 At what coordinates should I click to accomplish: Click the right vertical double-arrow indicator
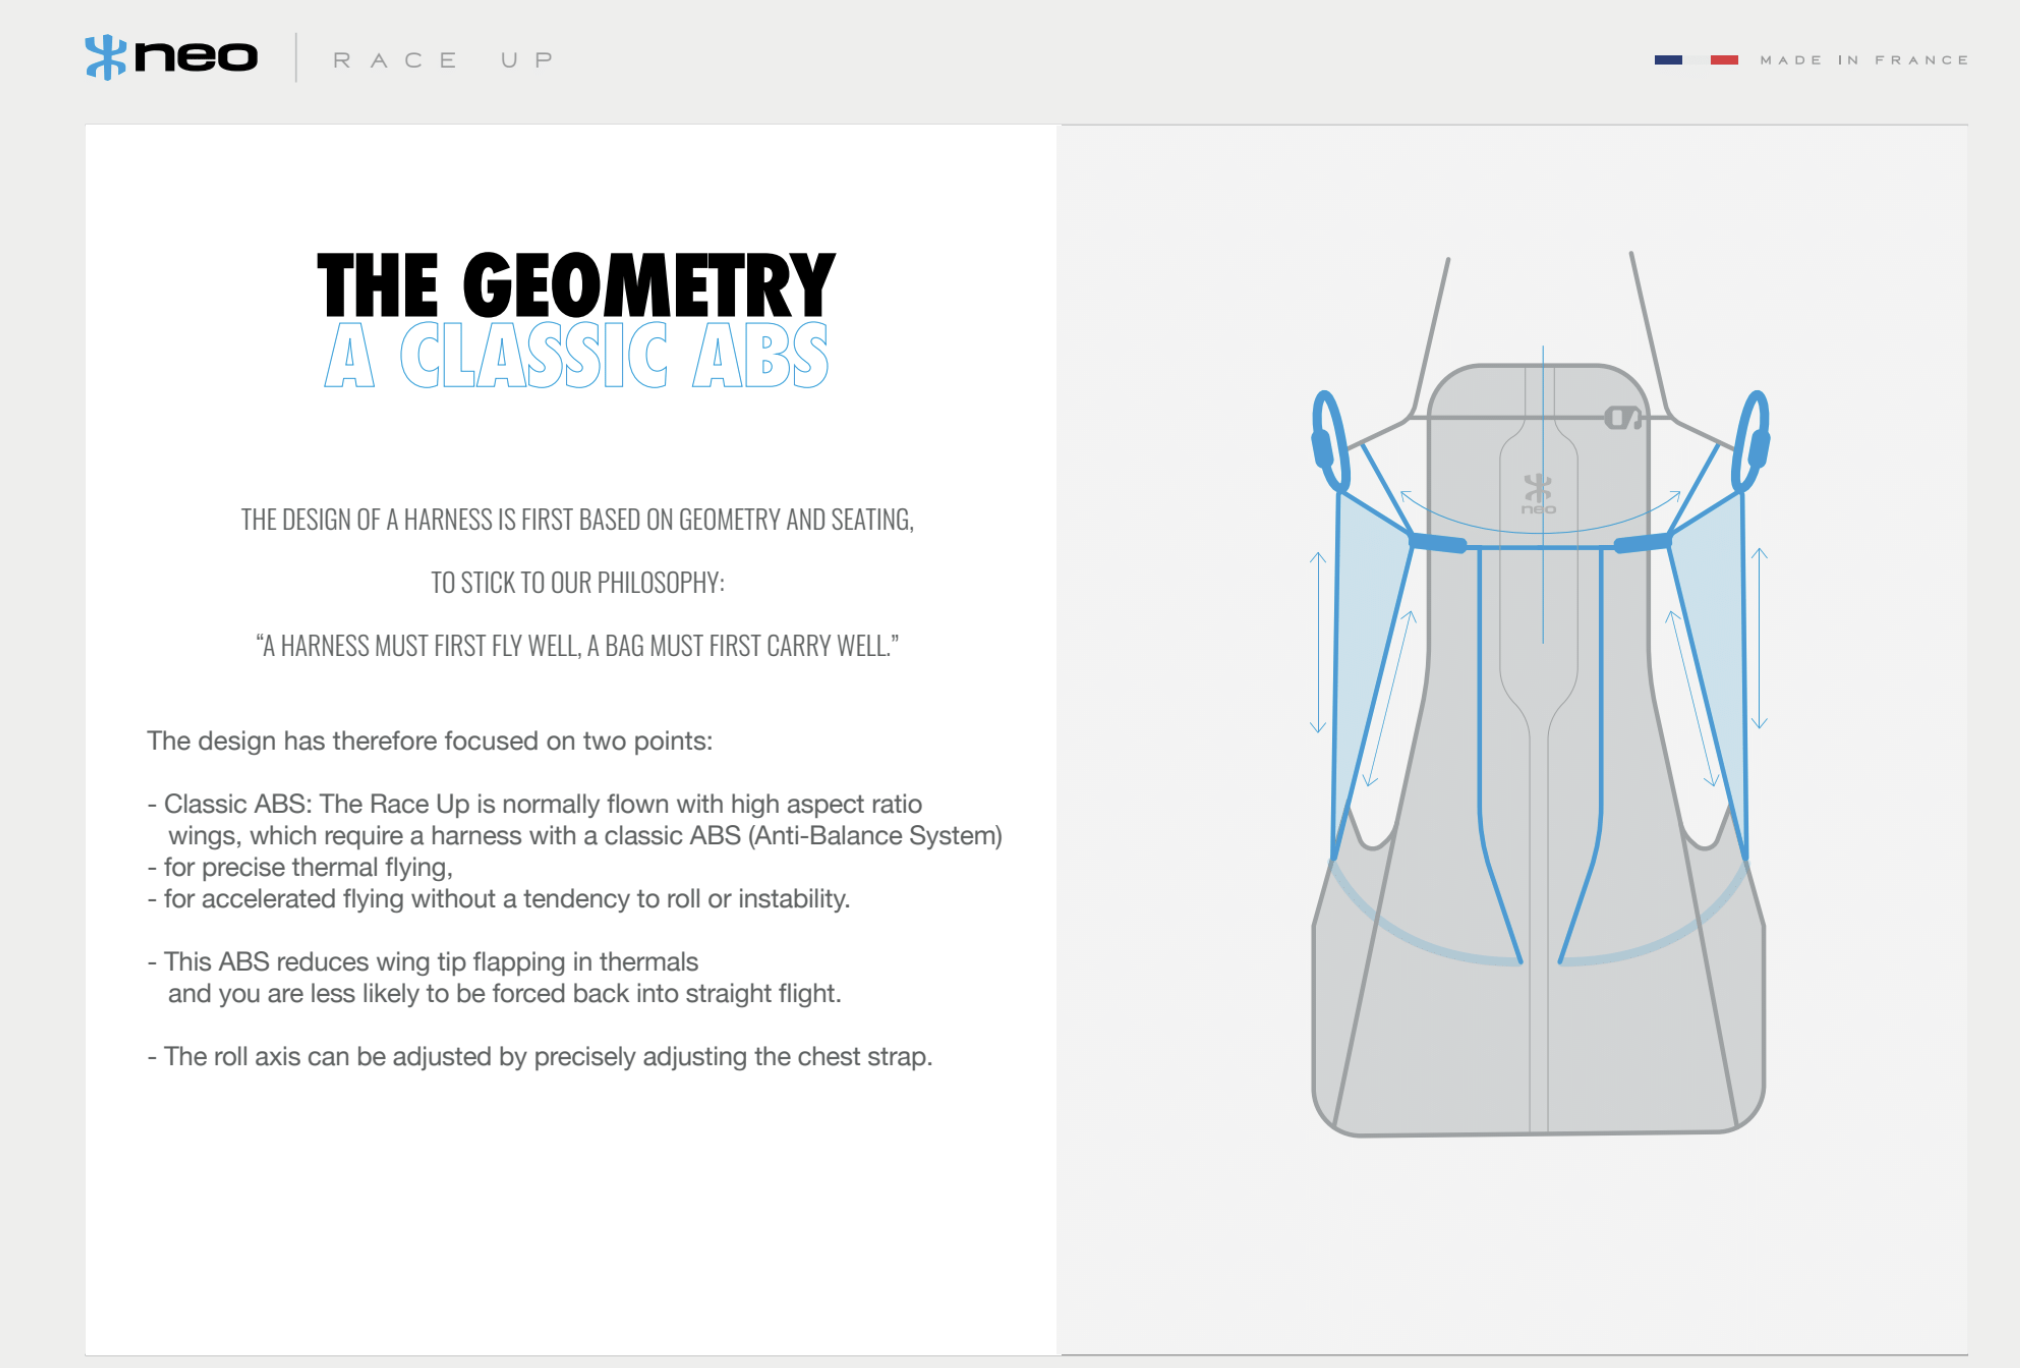[1760, 638]
